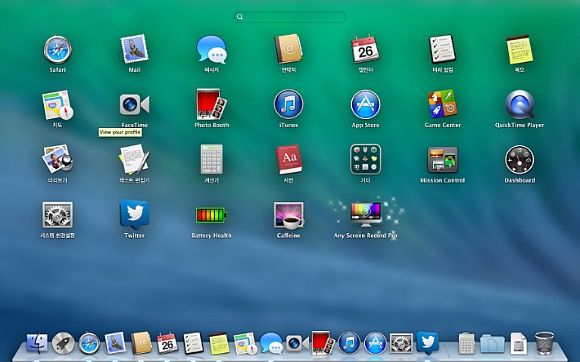The height and width of the screenshot is (362, 580).
Task: Launch the Caffeine app
Action: [x=289, y=215]
